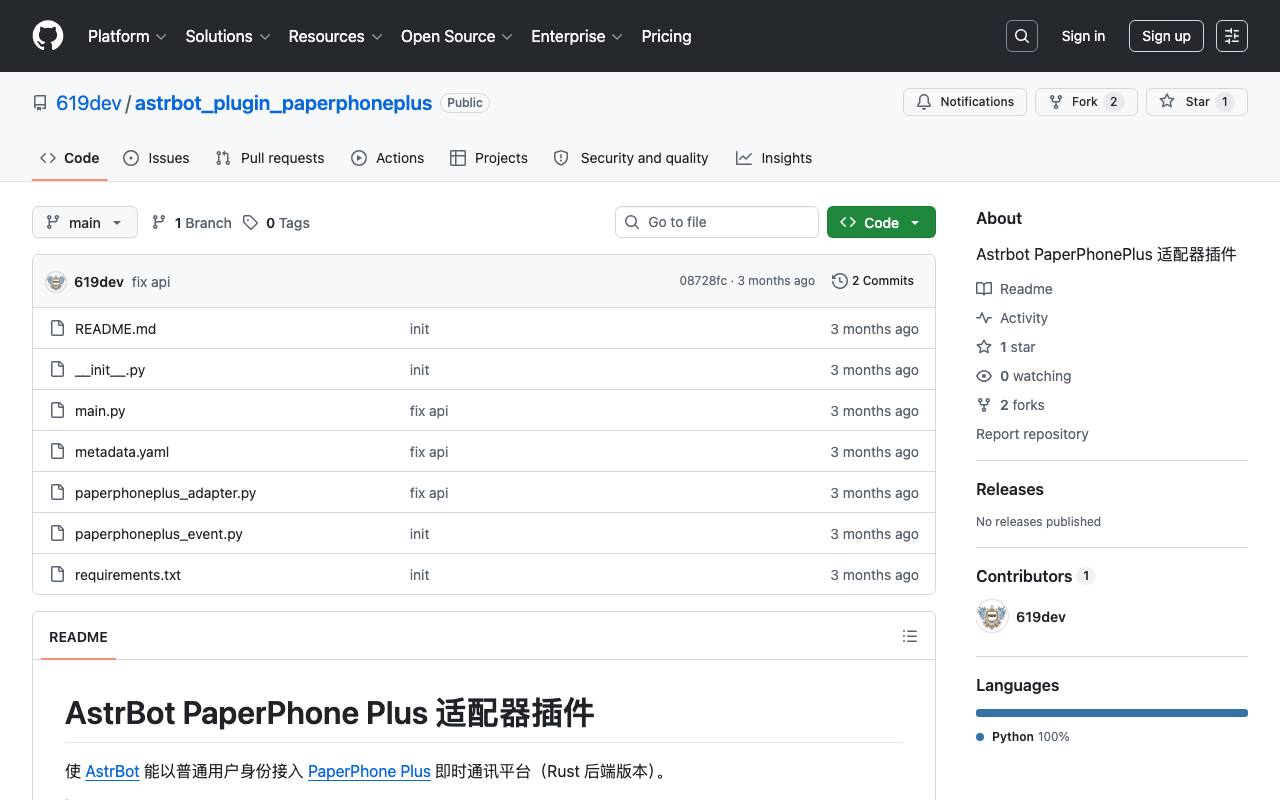The width and height of the screenshot is (1280, 800).
Task: Open the 08728fc commit hash link
Action: [703, 281]
